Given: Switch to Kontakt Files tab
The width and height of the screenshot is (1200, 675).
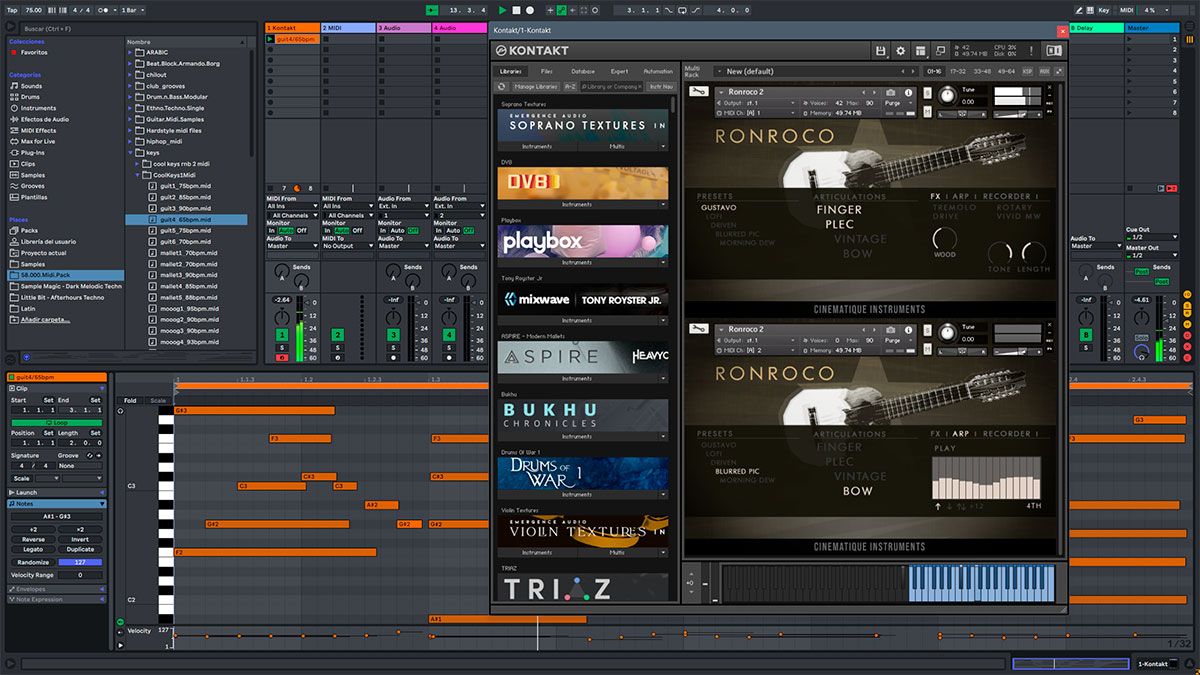Looking at the screenshot, I should [x=547, y=71].
